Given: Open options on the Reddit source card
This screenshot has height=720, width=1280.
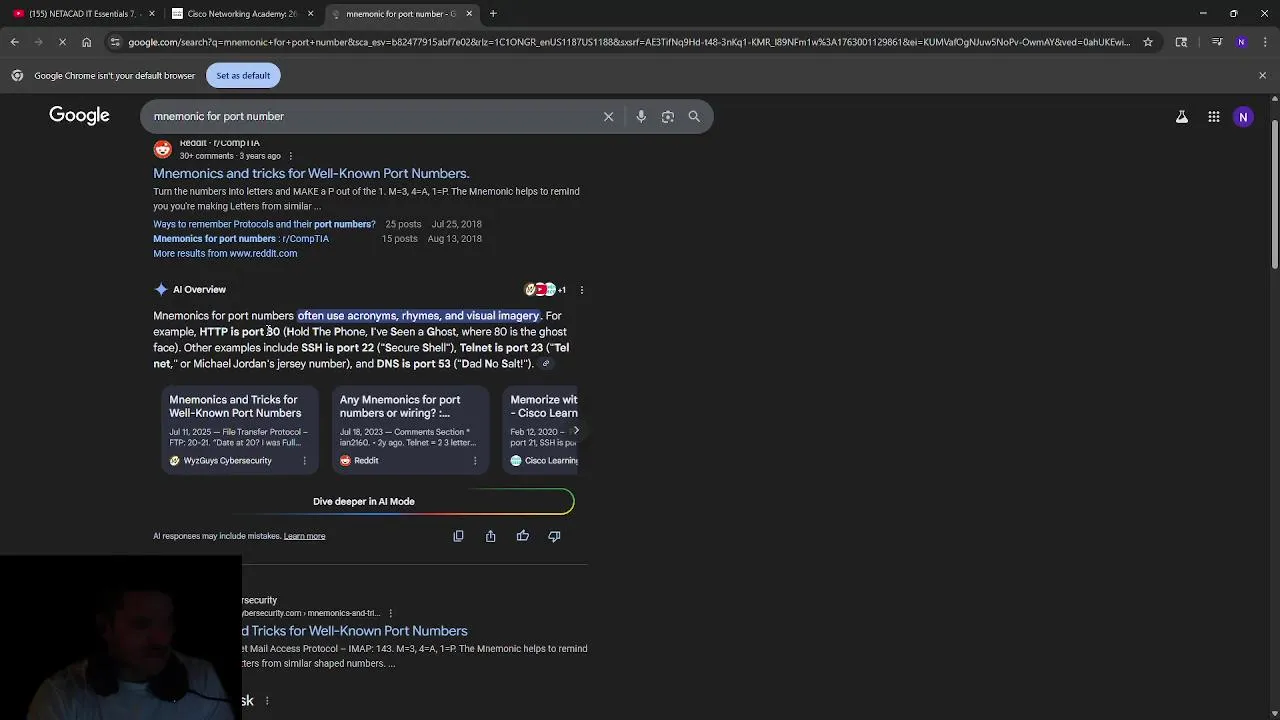Looking at the screenshot, I should pos(475,461).
